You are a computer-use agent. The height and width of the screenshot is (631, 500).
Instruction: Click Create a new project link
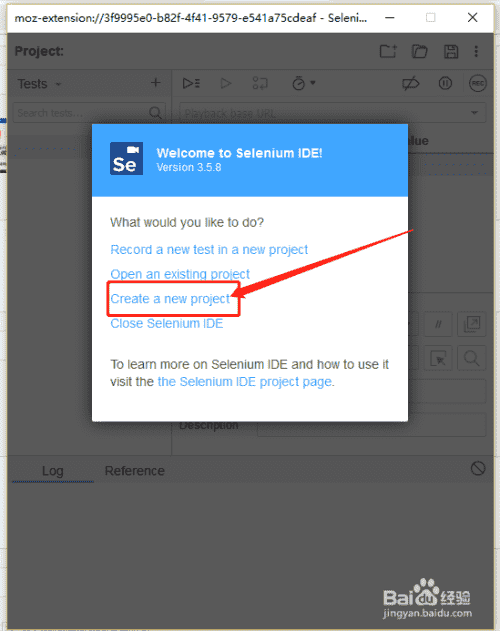coord(170,299)
